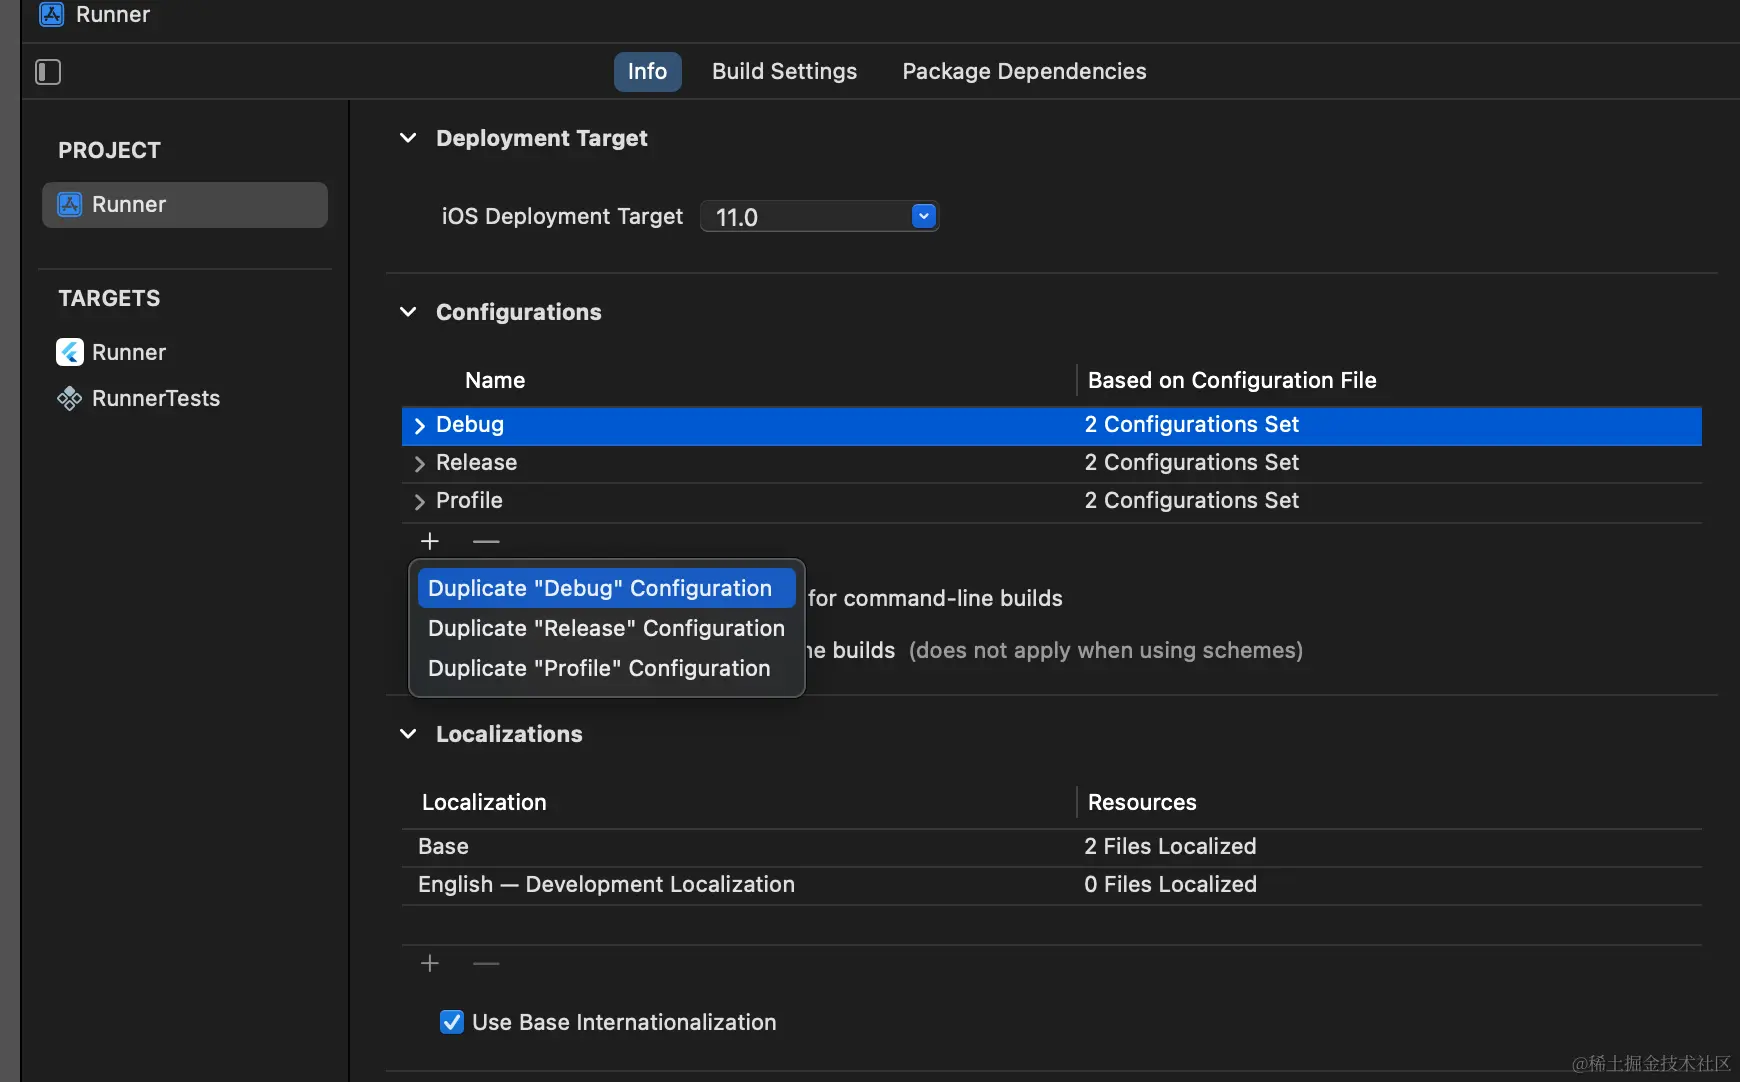This screenshot has width=1740, height=1082.
Task: Switch to the Build Settings tab
Action: [x=784, y=72]
